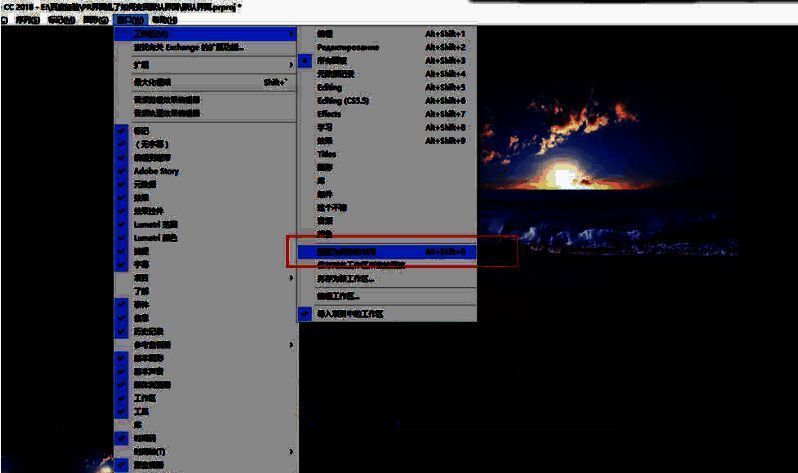This screenshot has height=473, width=798.
Task: Open the 窗口(W) menu in menu bar
Action: (x=129, y=20)
